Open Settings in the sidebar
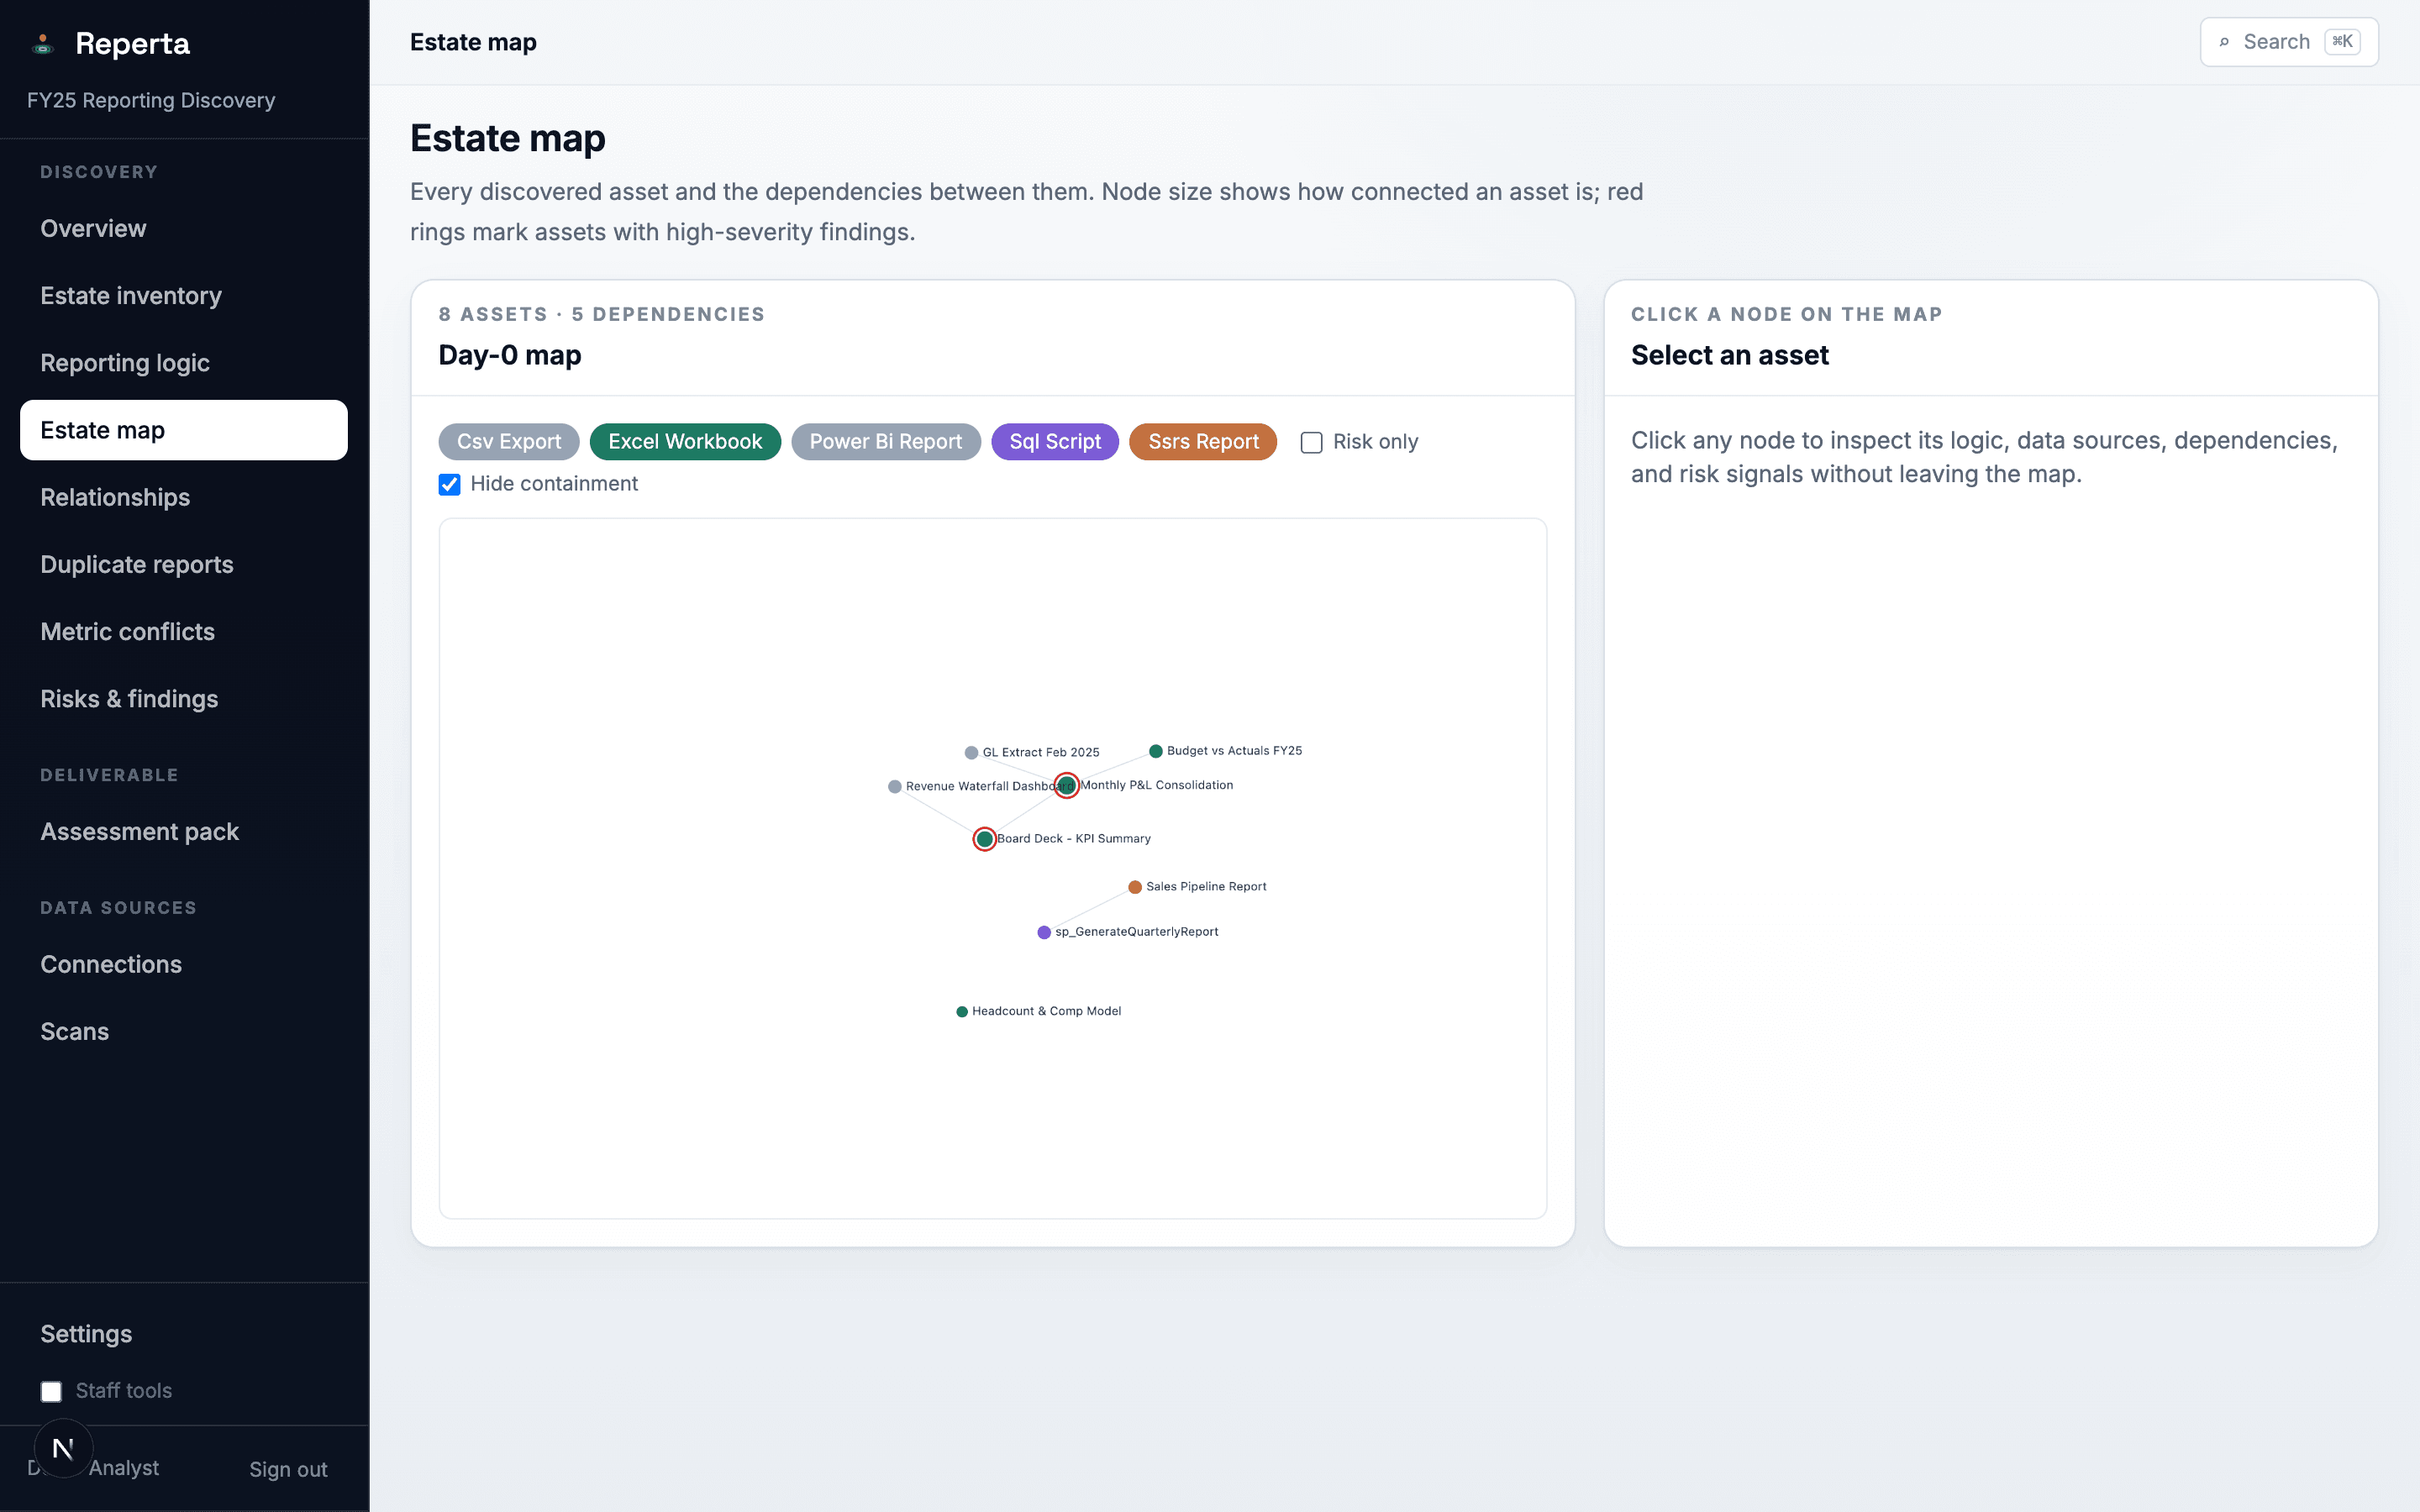 (184, 1334)
